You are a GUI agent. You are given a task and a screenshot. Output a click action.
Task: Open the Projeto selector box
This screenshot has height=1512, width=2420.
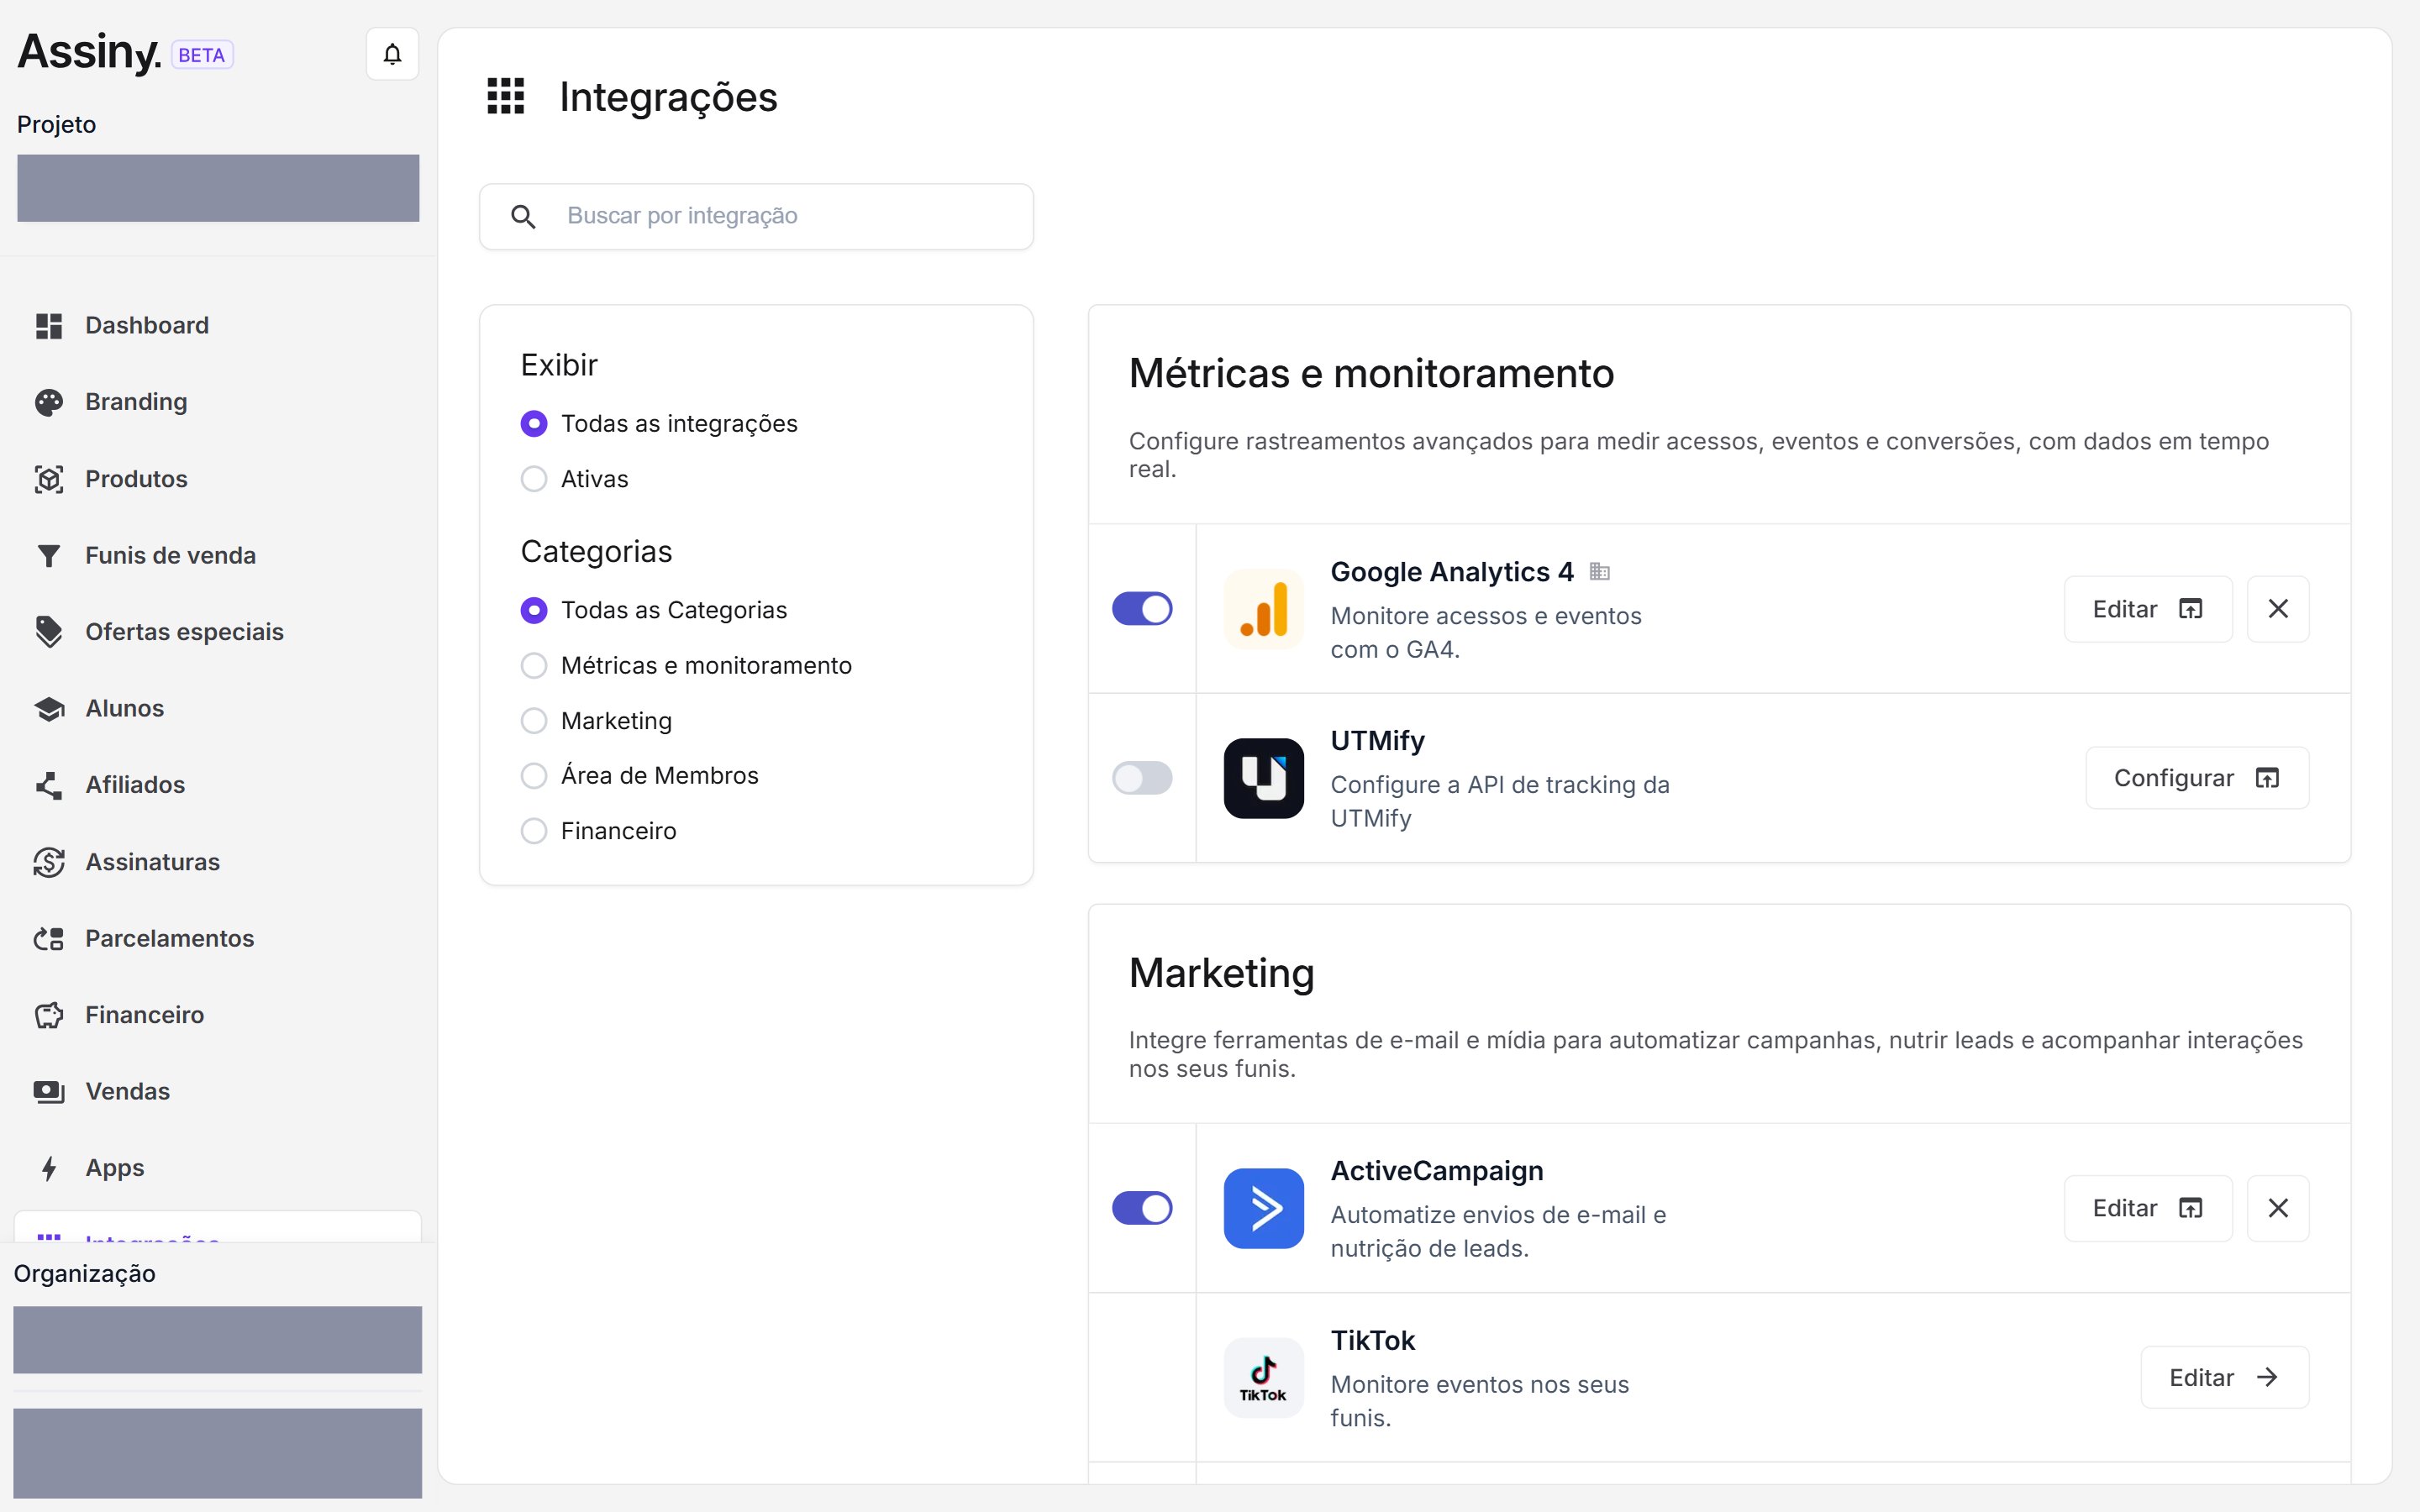[218, 188]
